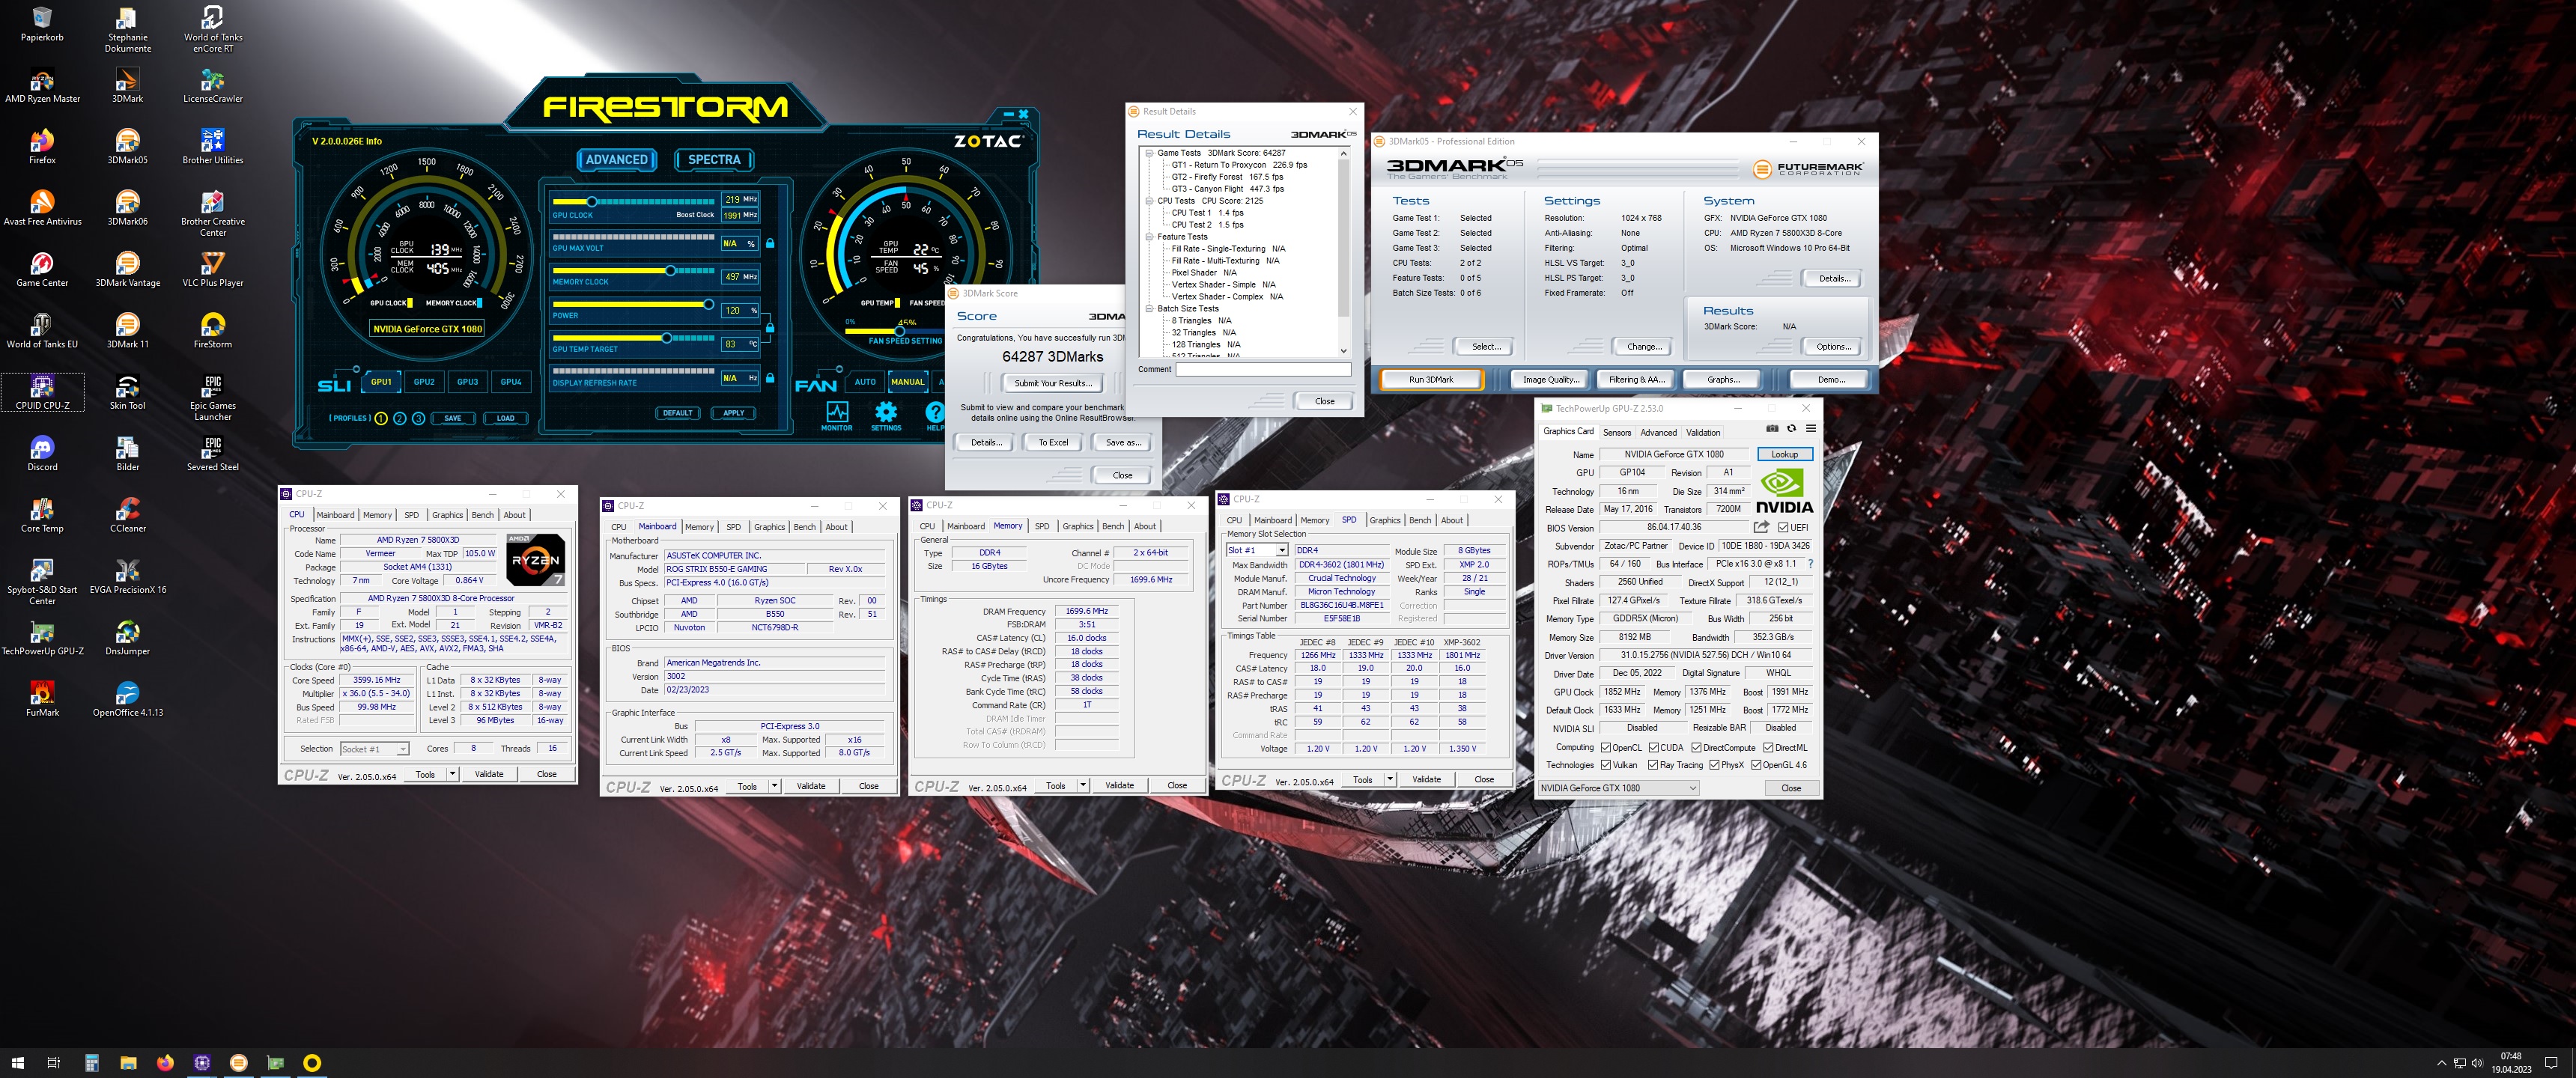Take a GPU-Z screenshot with camera icon
2576x1078 pixels.
1772,429
